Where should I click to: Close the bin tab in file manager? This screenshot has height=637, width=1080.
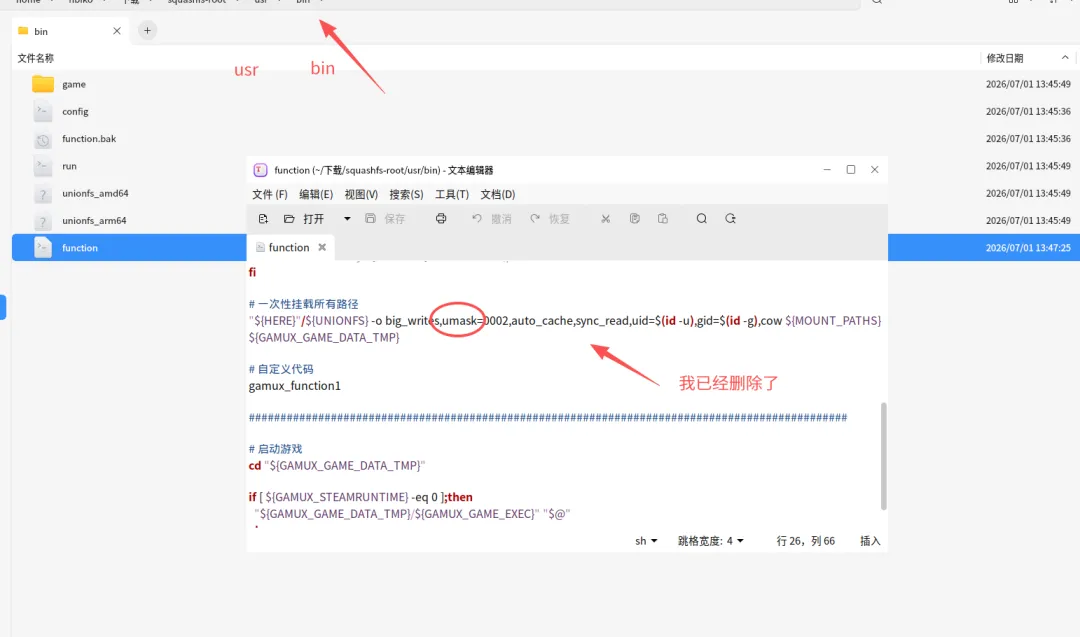point(117,31)
